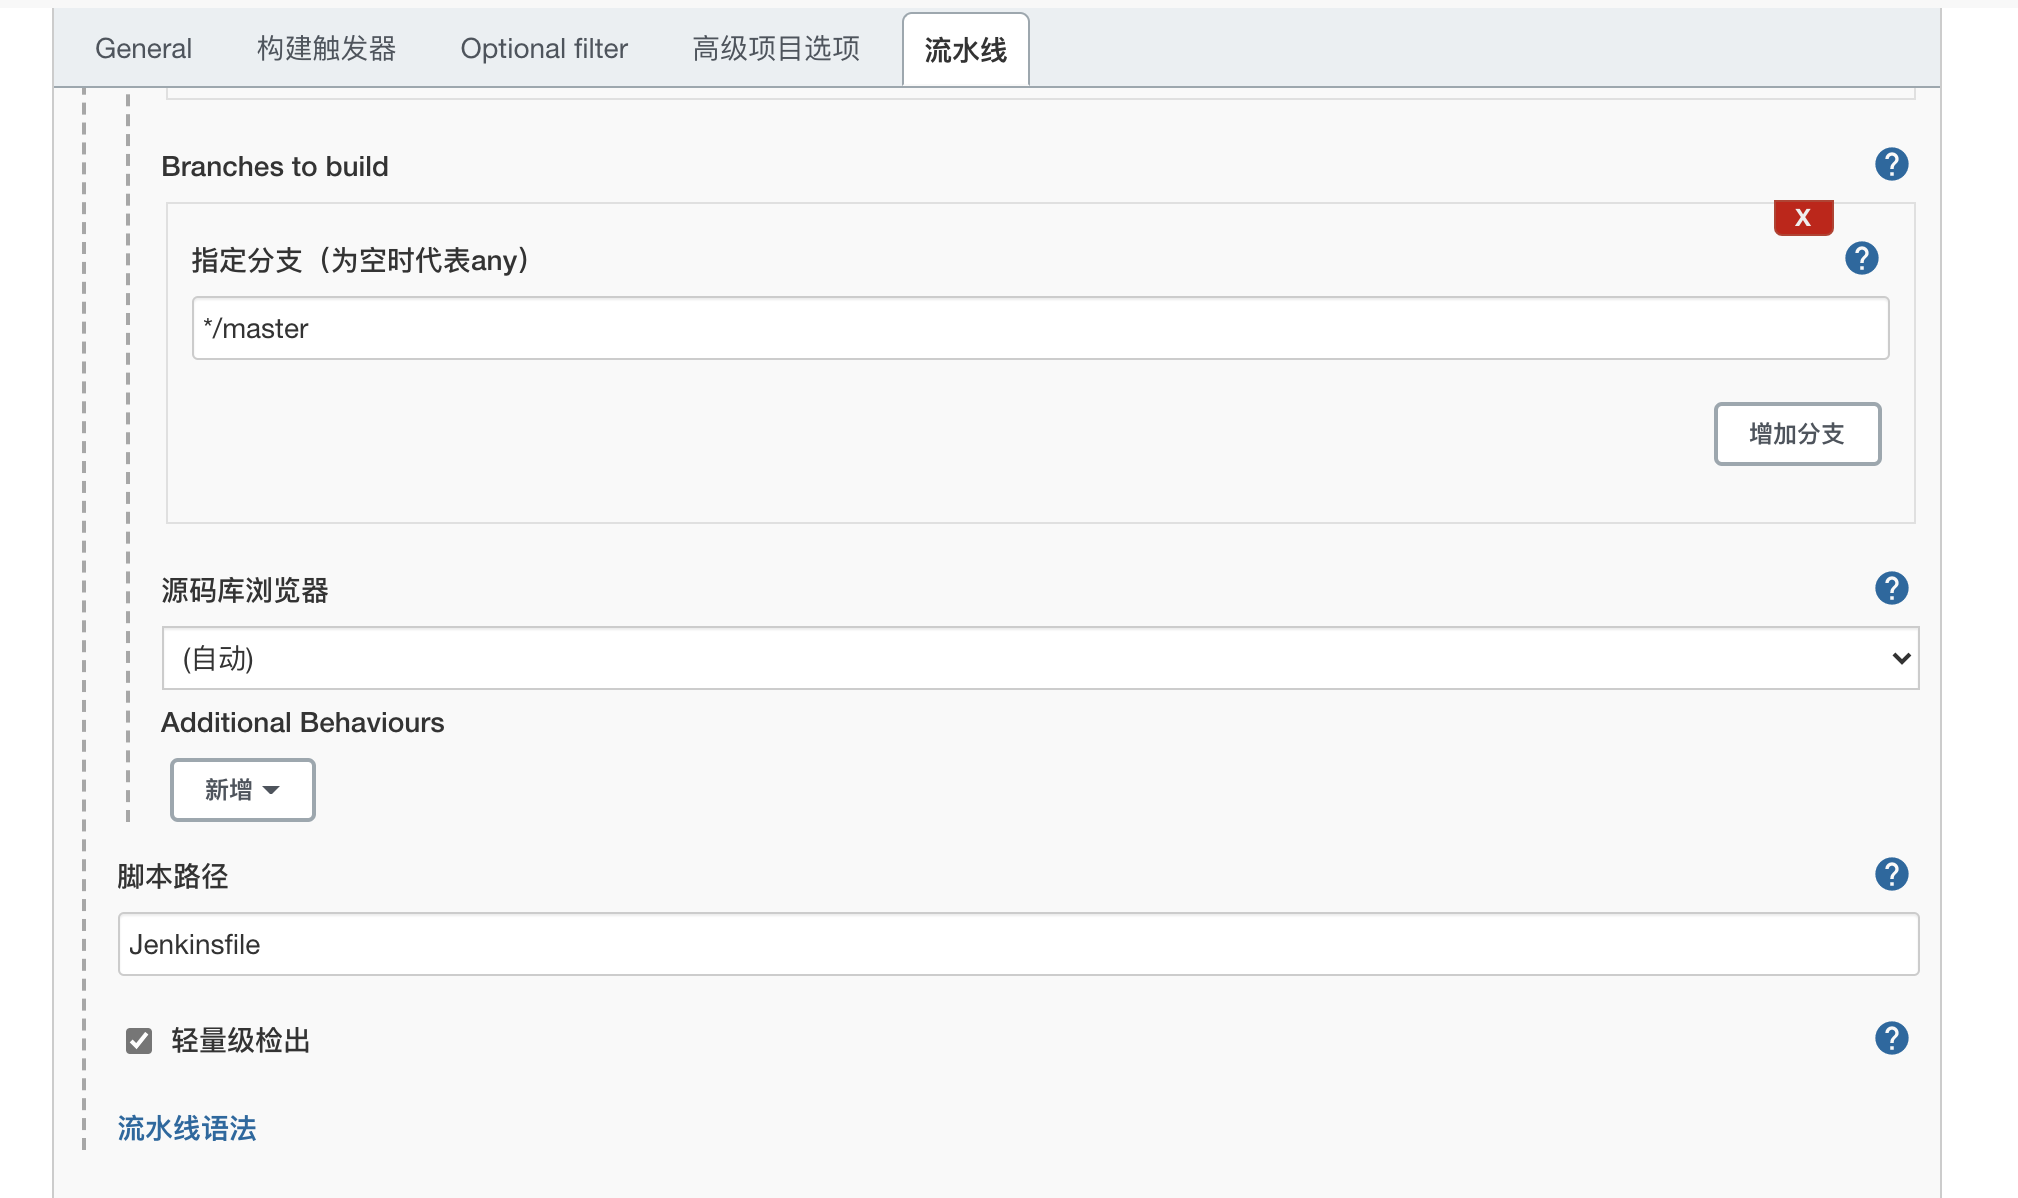
Task: Click the 轻量级检出 label text
Action: (x=241, y=1041)
